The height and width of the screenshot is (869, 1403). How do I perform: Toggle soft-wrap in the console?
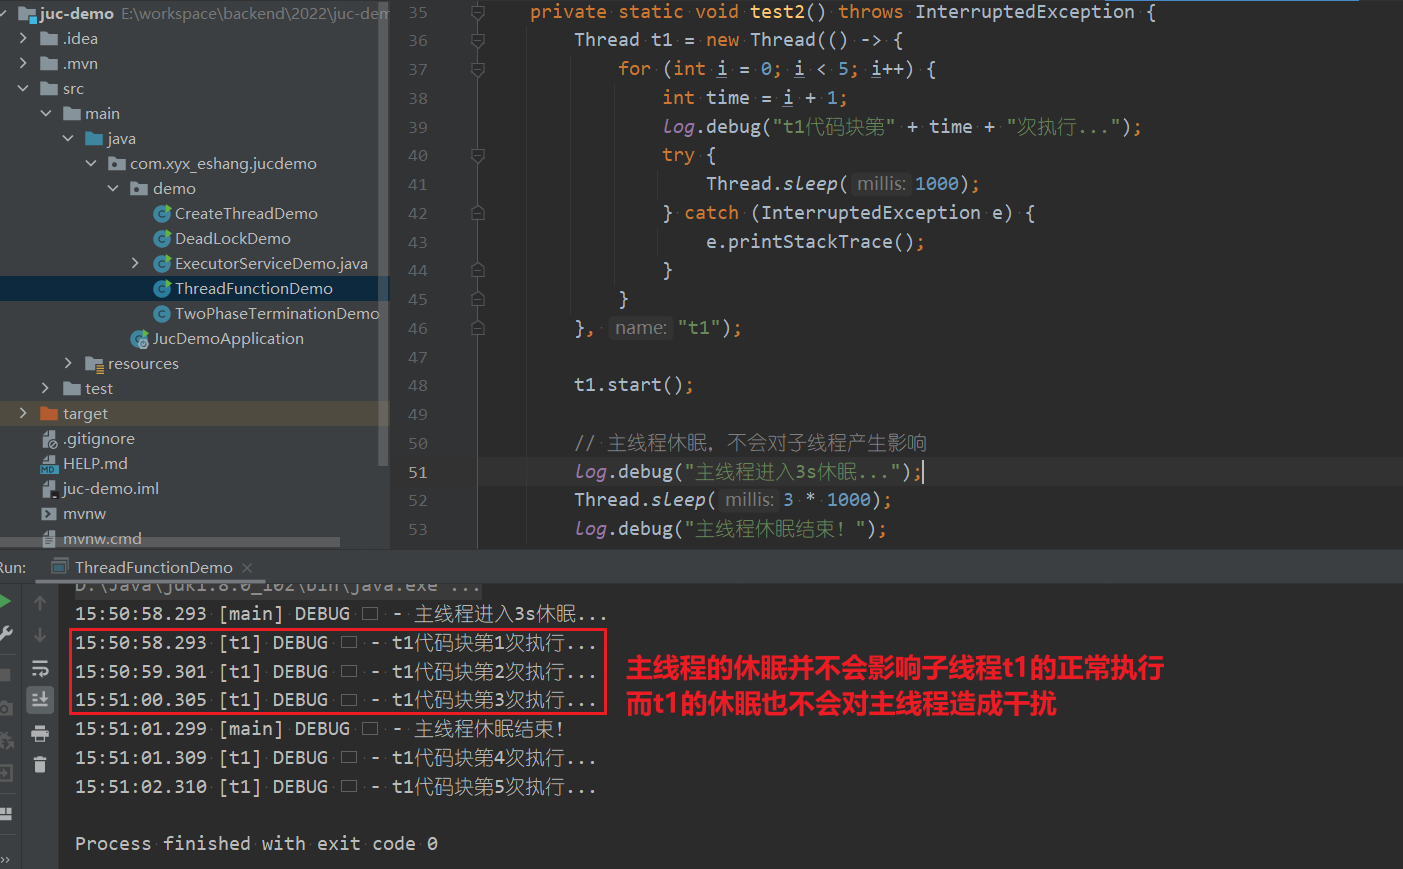(x=40, y=668)
